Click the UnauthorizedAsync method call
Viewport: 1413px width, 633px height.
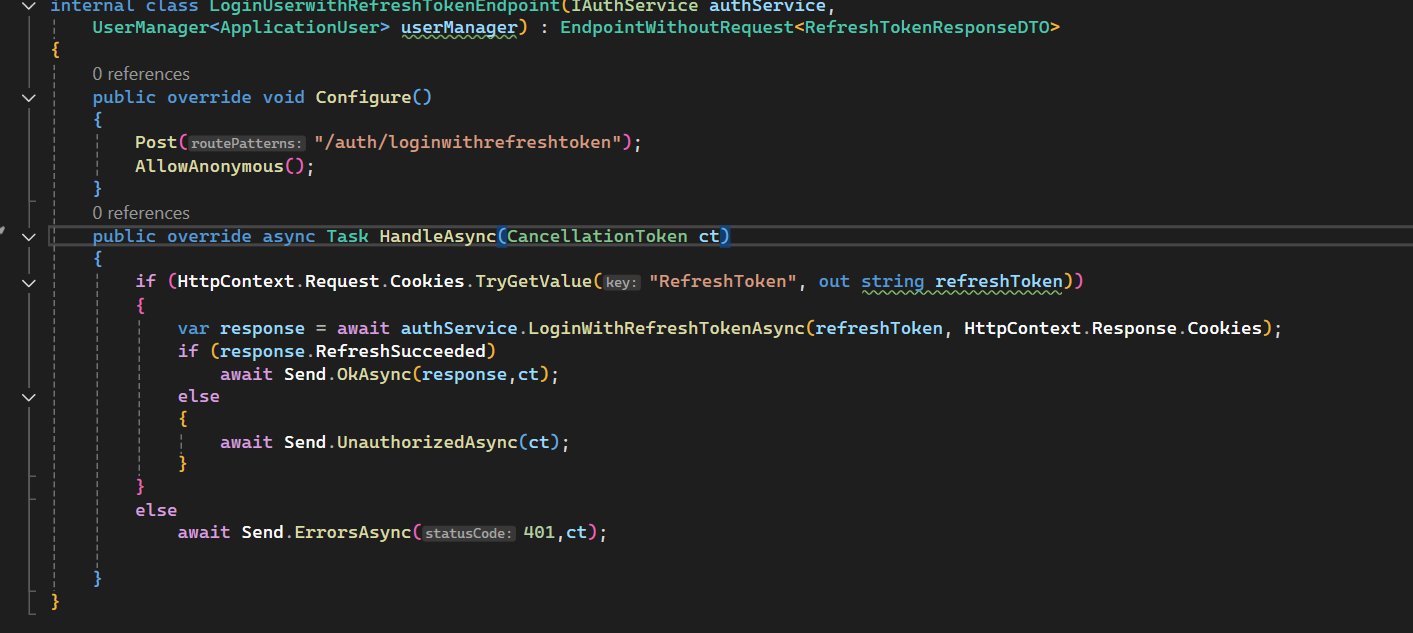click(x=427, y=441)
